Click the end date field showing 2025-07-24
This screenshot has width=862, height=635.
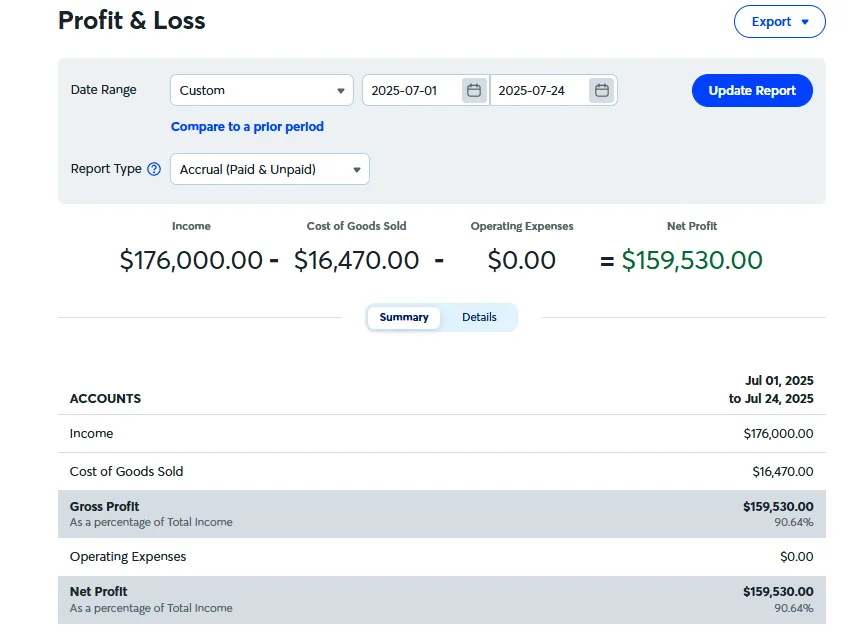tap(540, 91)
